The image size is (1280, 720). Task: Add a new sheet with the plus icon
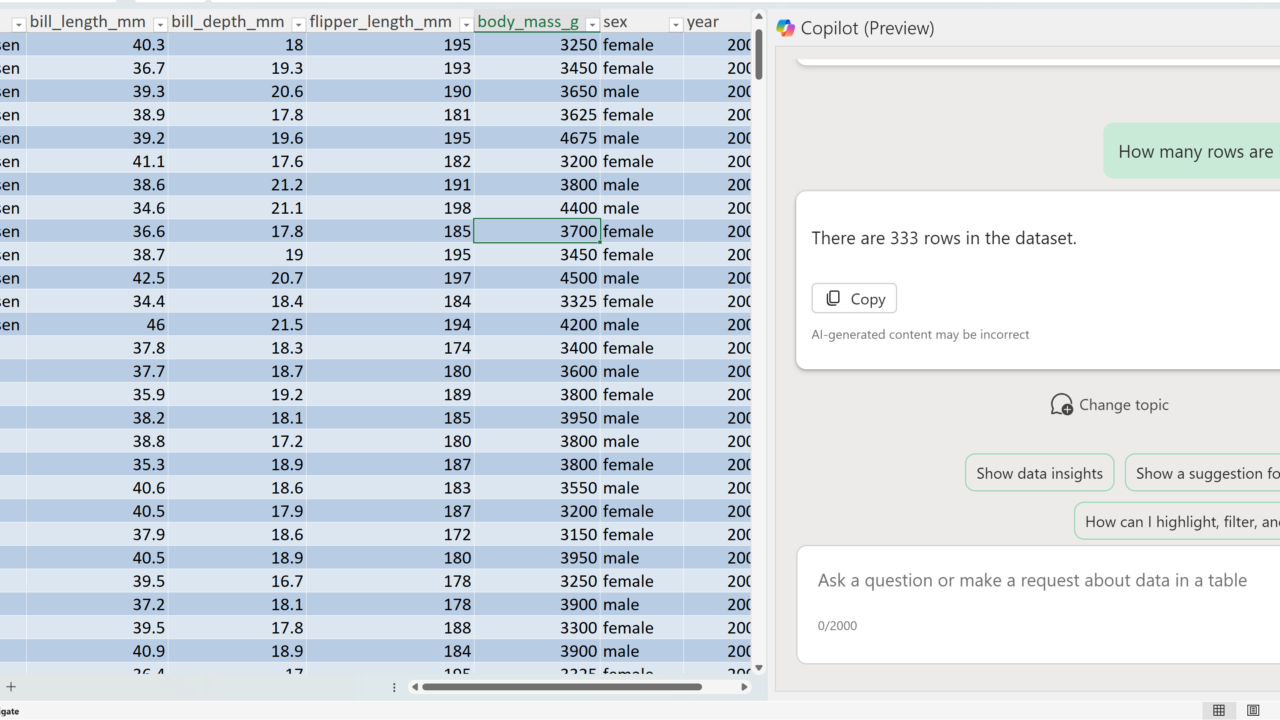[11, 687]
